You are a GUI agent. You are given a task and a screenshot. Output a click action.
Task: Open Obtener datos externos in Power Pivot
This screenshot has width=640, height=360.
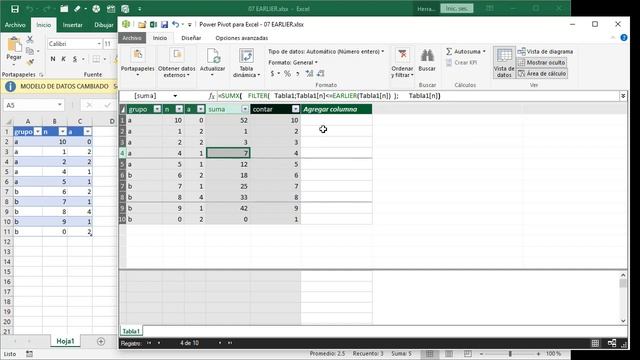click(177, 55)
